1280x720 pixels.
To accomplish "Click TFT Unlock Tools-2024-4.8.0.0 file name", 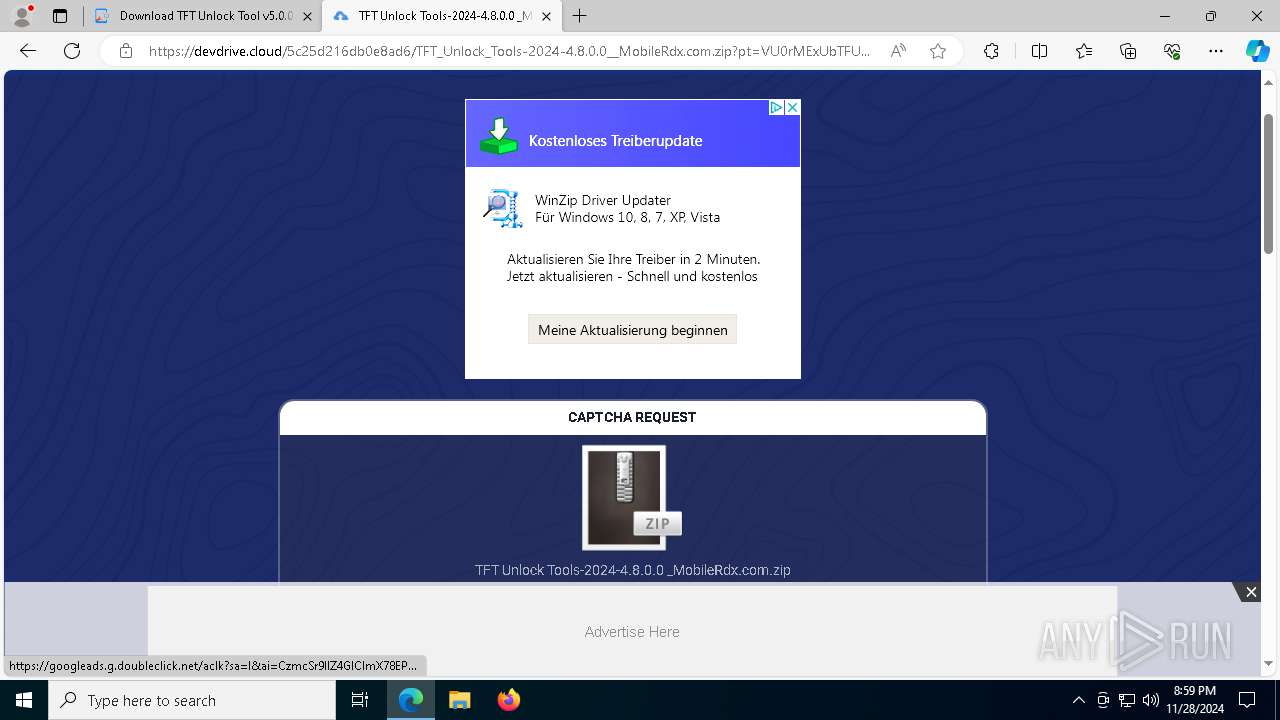I will (x=632, y=570).
